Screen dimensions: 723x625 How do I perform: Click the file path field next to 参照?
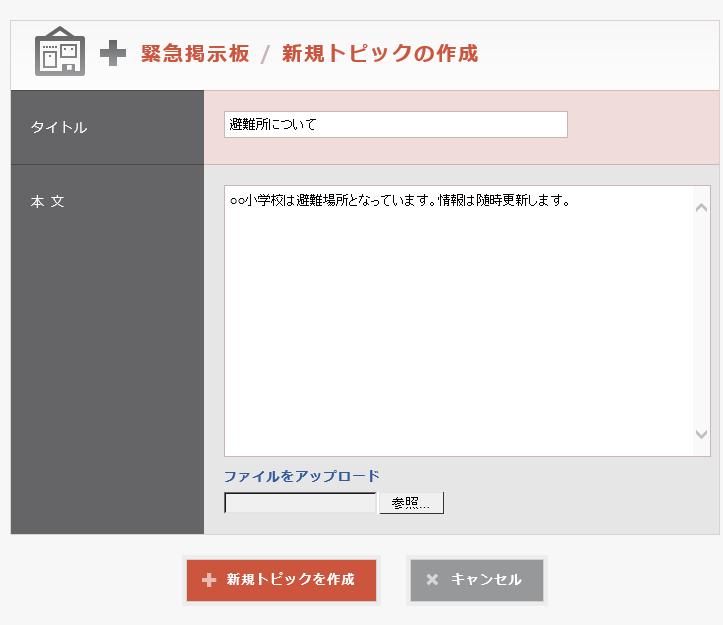pos(300,503)
